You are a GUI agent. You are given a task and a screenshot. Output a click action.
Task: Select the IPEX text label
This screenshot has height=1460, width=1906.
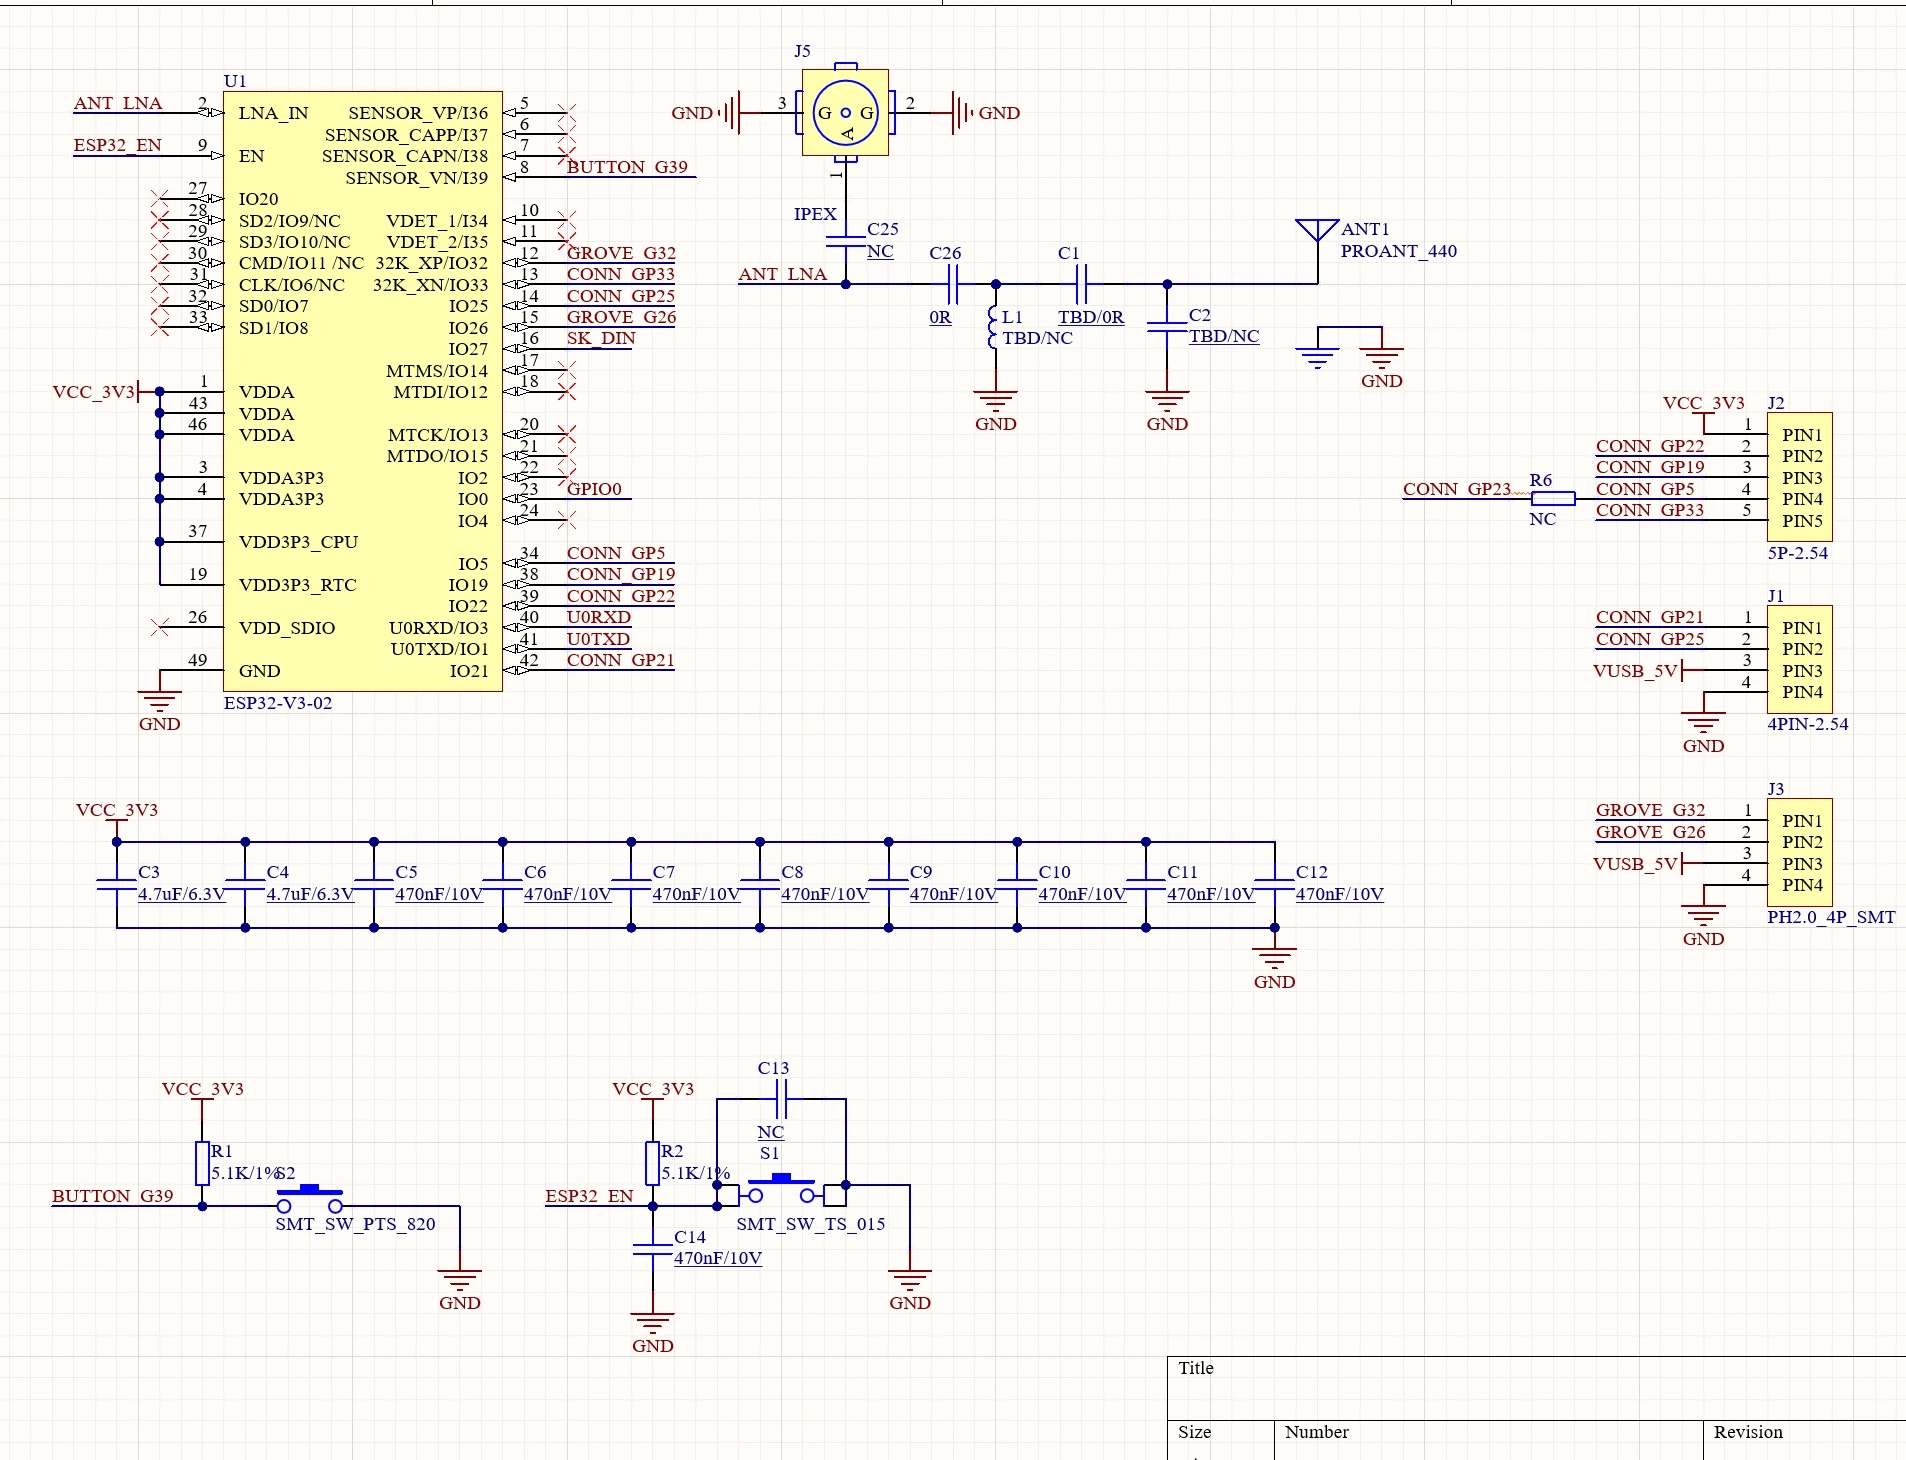(x=815, y=214)
